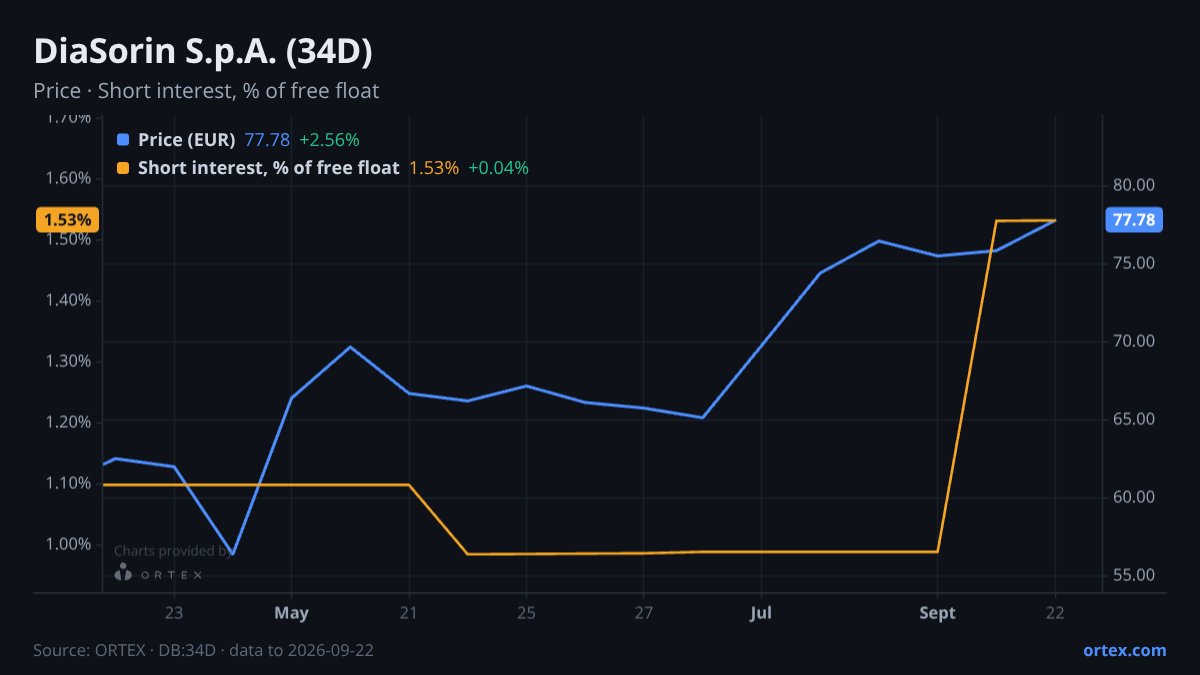Click the blue 77.78 axis marker badge
The height and width of the screenshot is (675, 1200).
1134,220
